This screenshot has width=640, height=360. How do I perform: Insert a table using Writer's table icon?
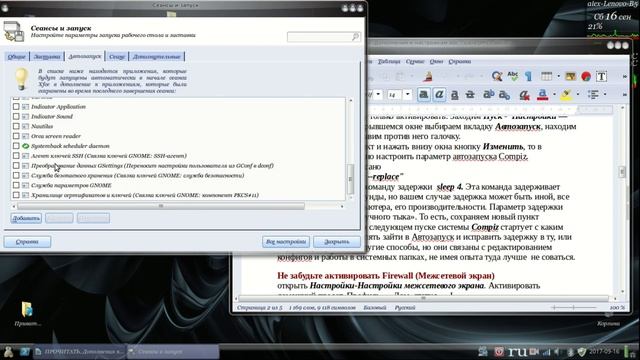coord(547,76)
